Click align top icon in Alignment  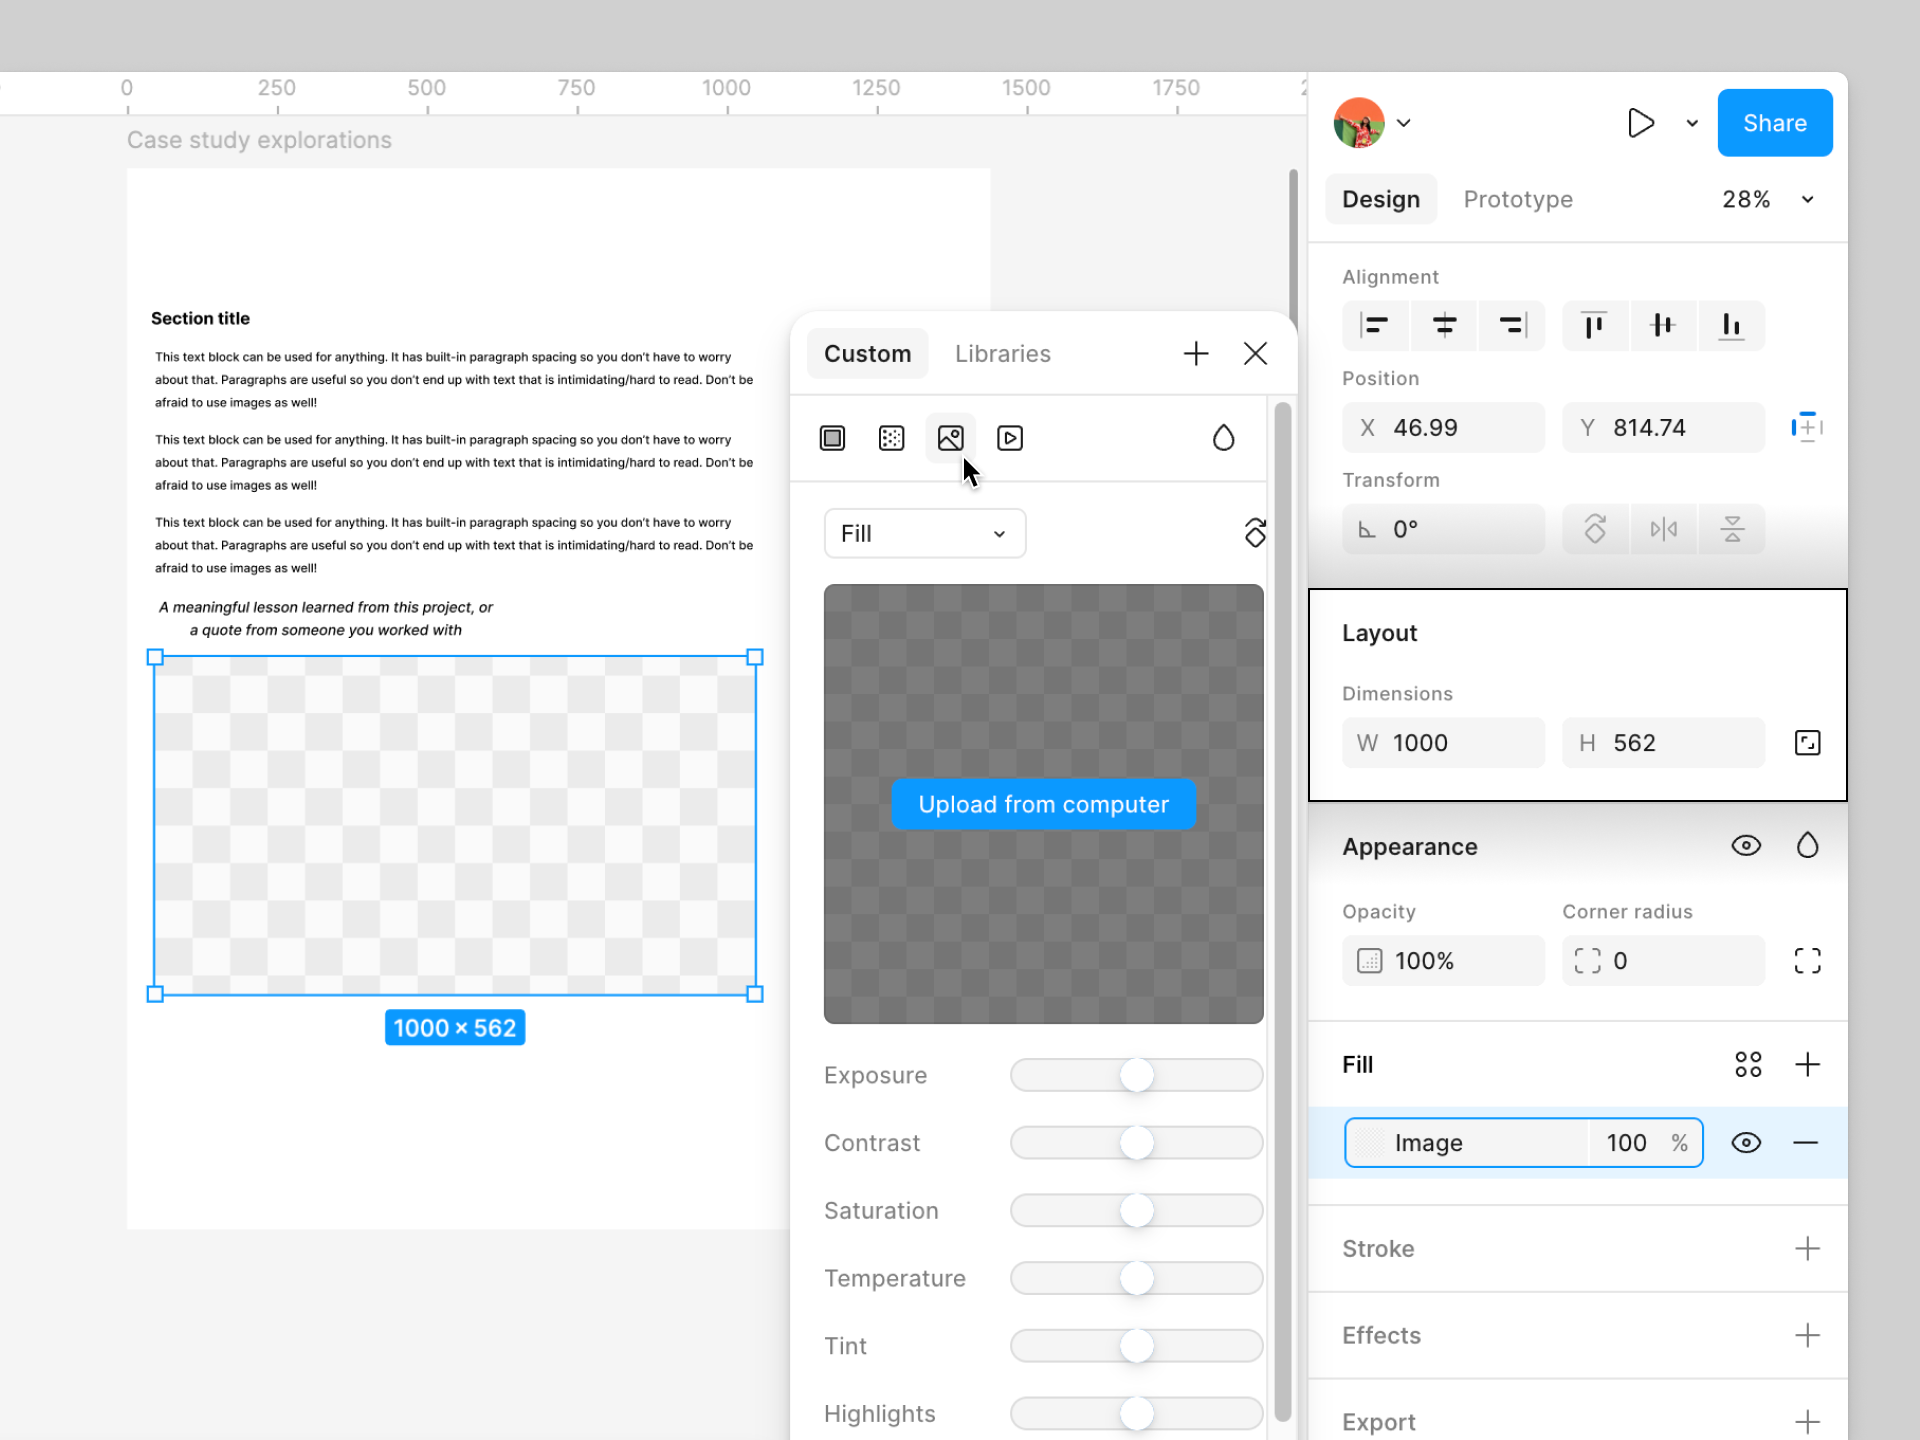1594,325
